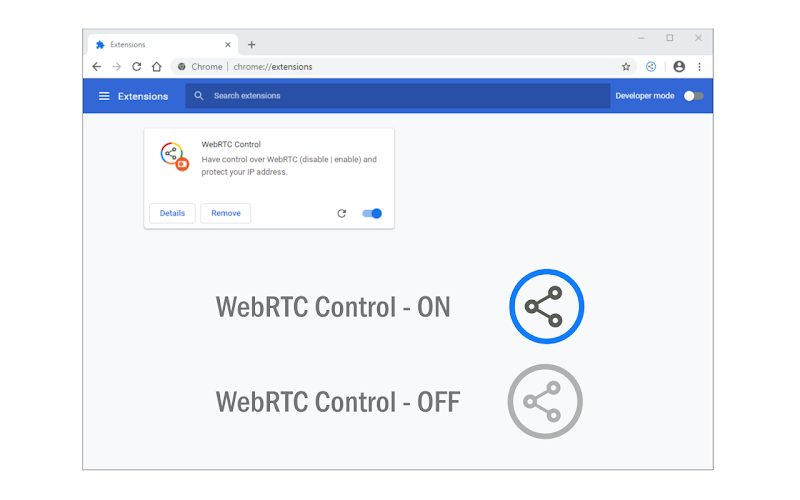Close the Extensions tab
The height and width of the screenshot is (500, 800).
228,45
